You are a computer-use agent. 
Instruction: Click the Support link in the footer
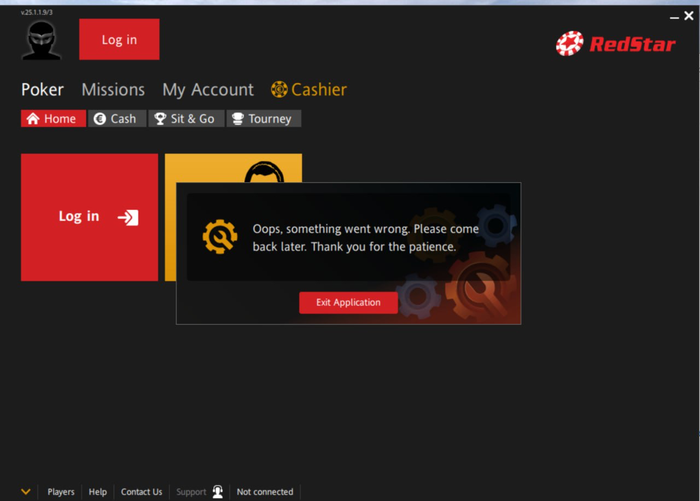[191, 492]
